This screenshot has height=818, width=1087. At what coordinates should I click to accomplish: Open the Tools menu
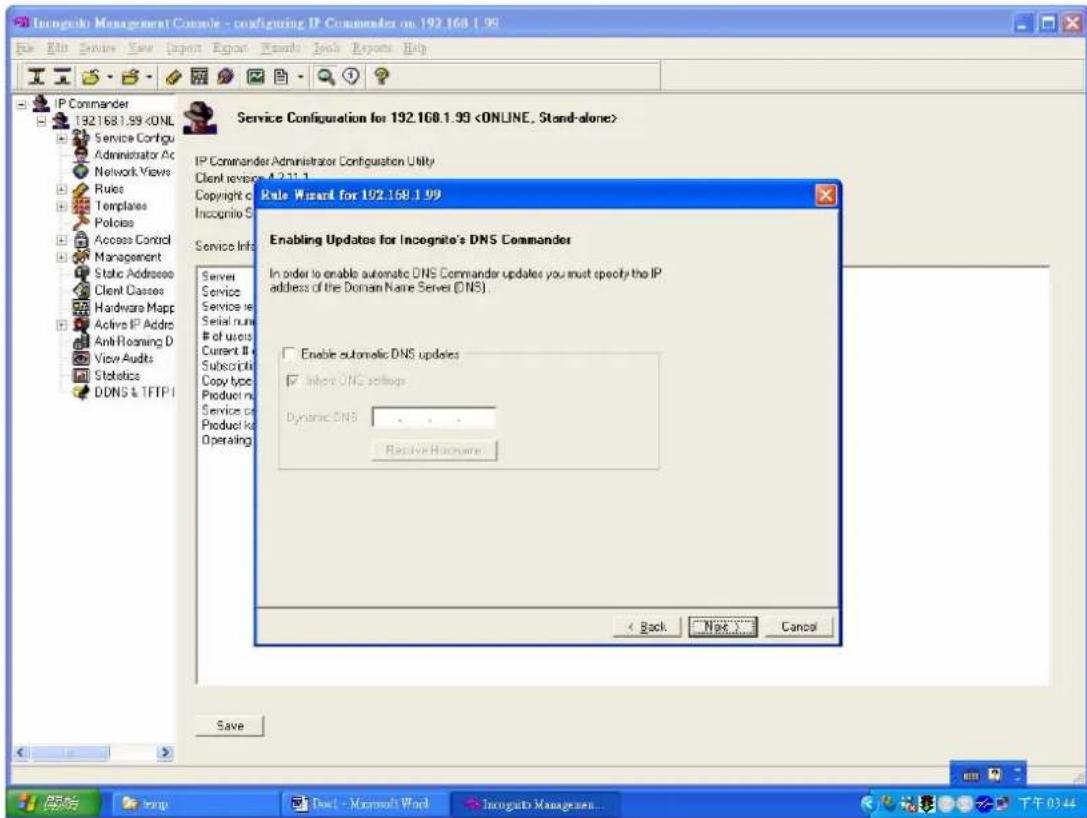pyautogui.click(x=326, y=48)
